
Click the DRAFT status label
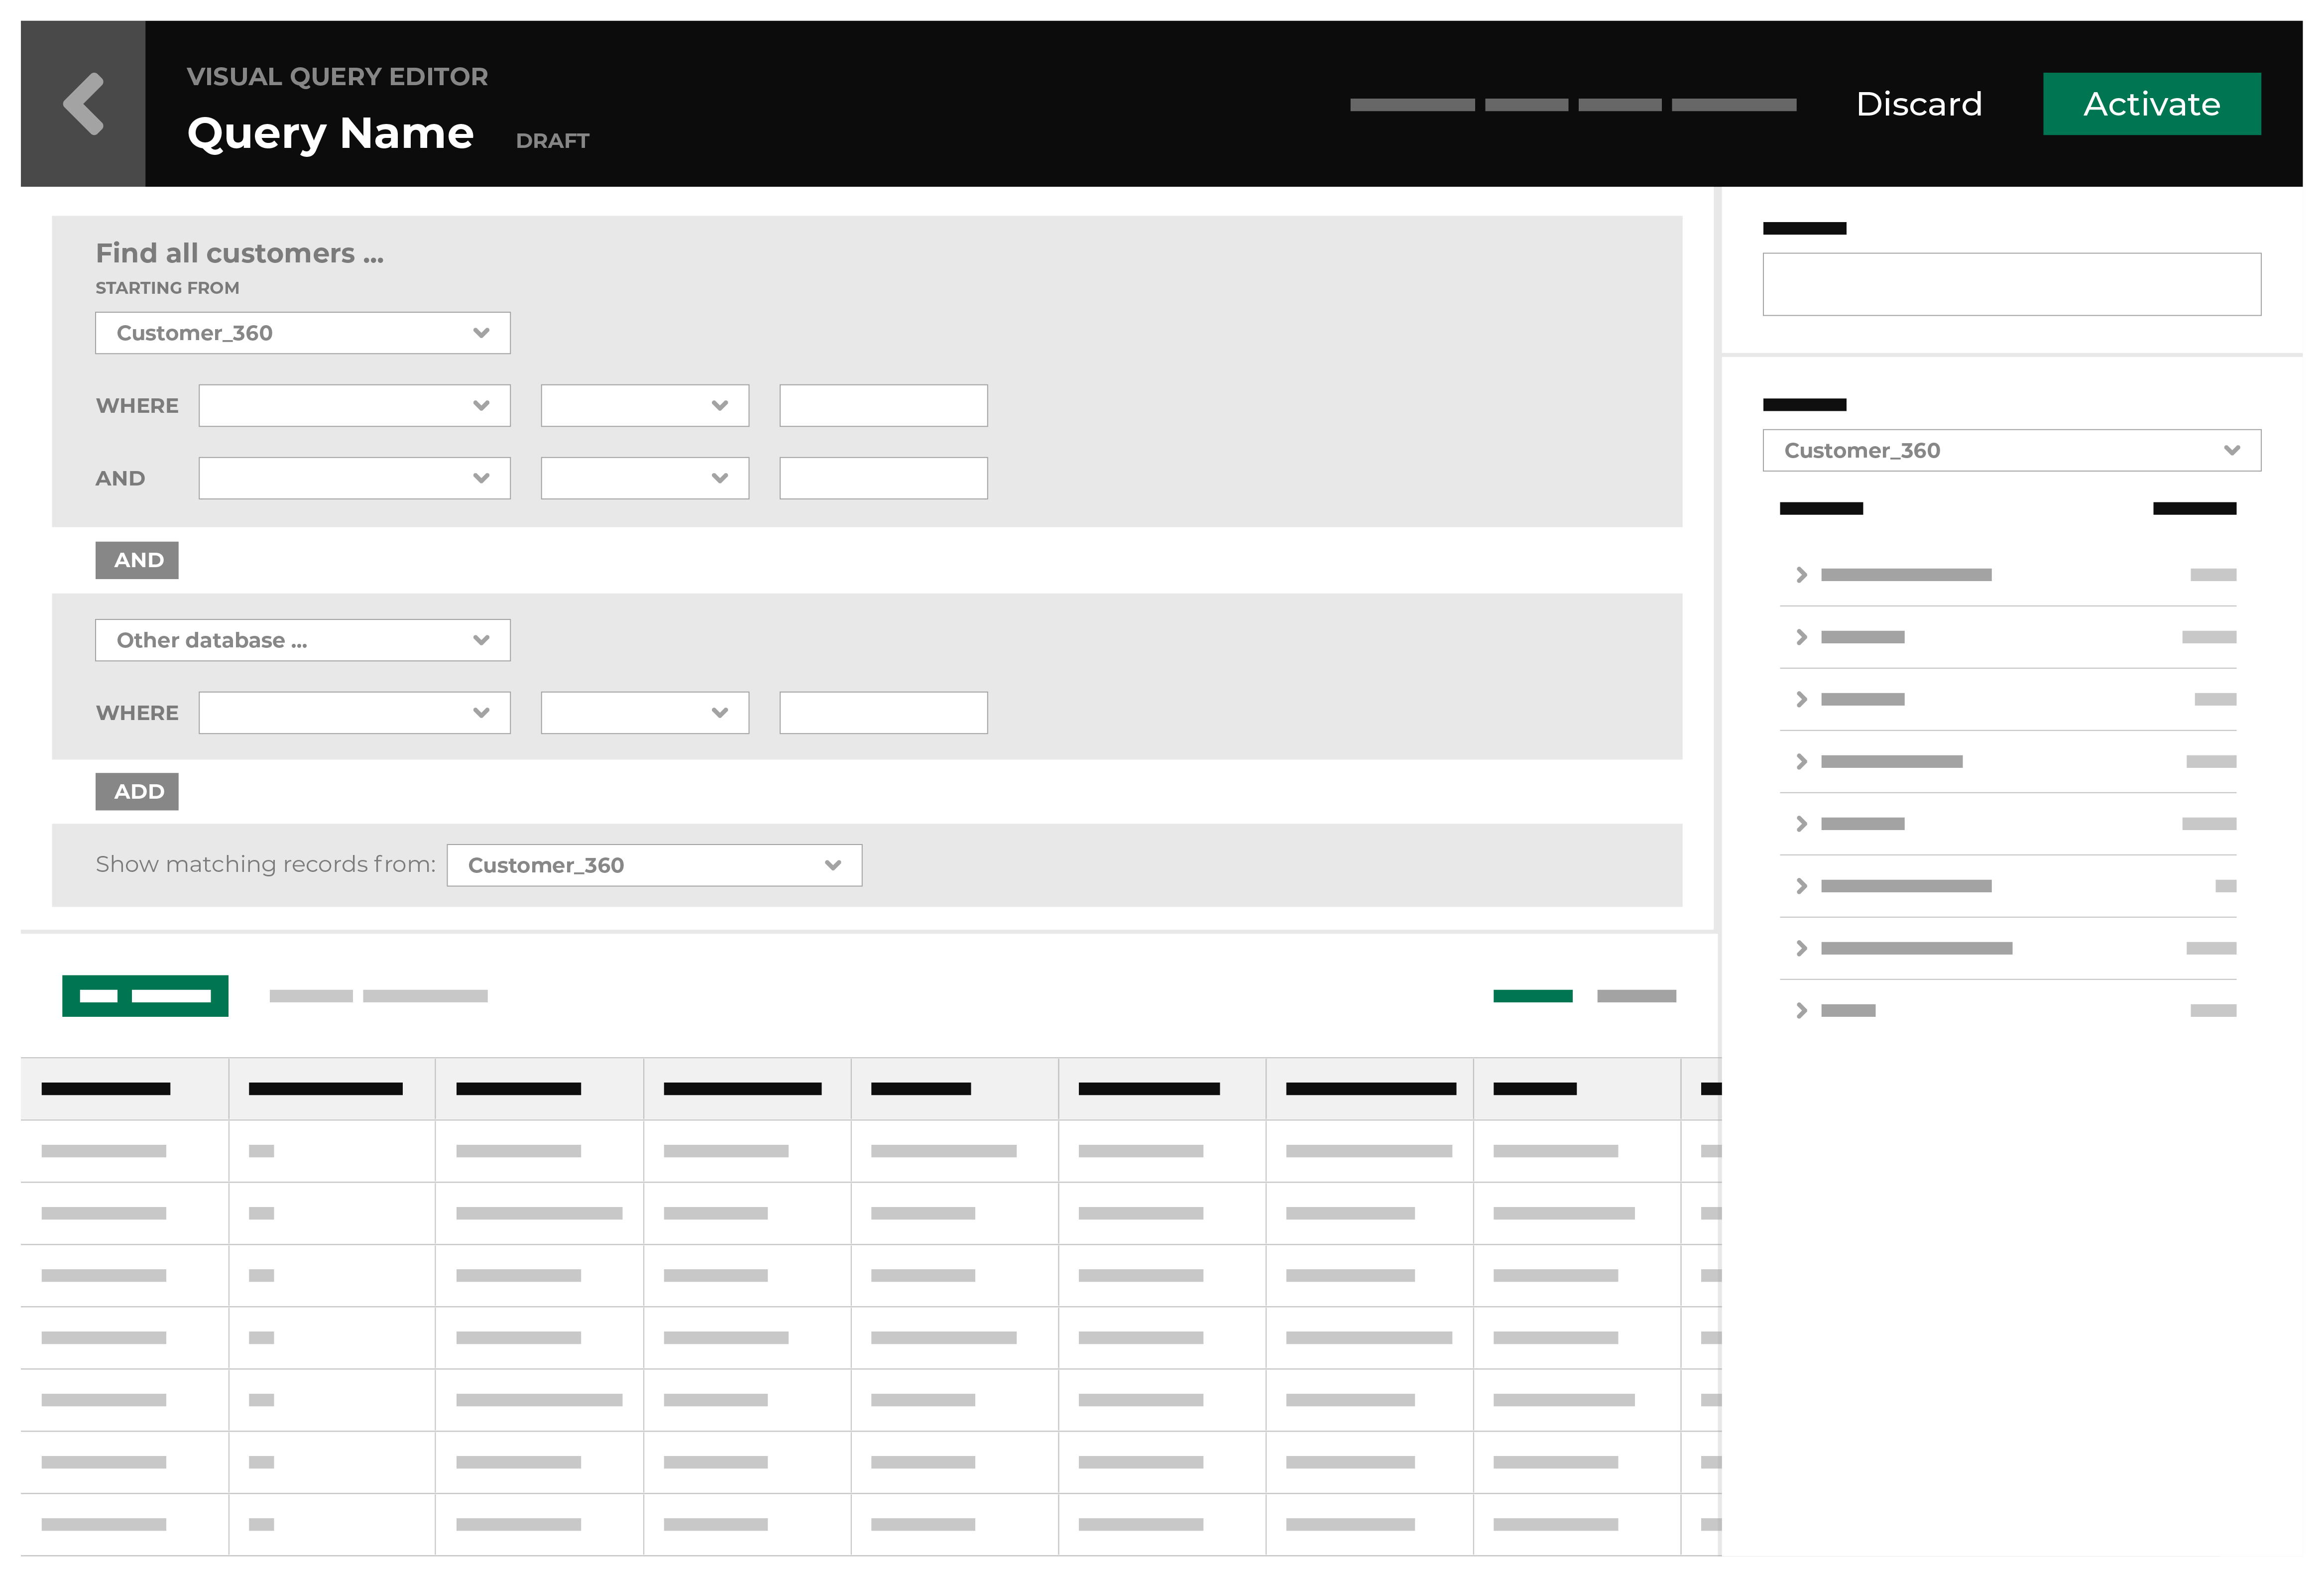[552, 141]
